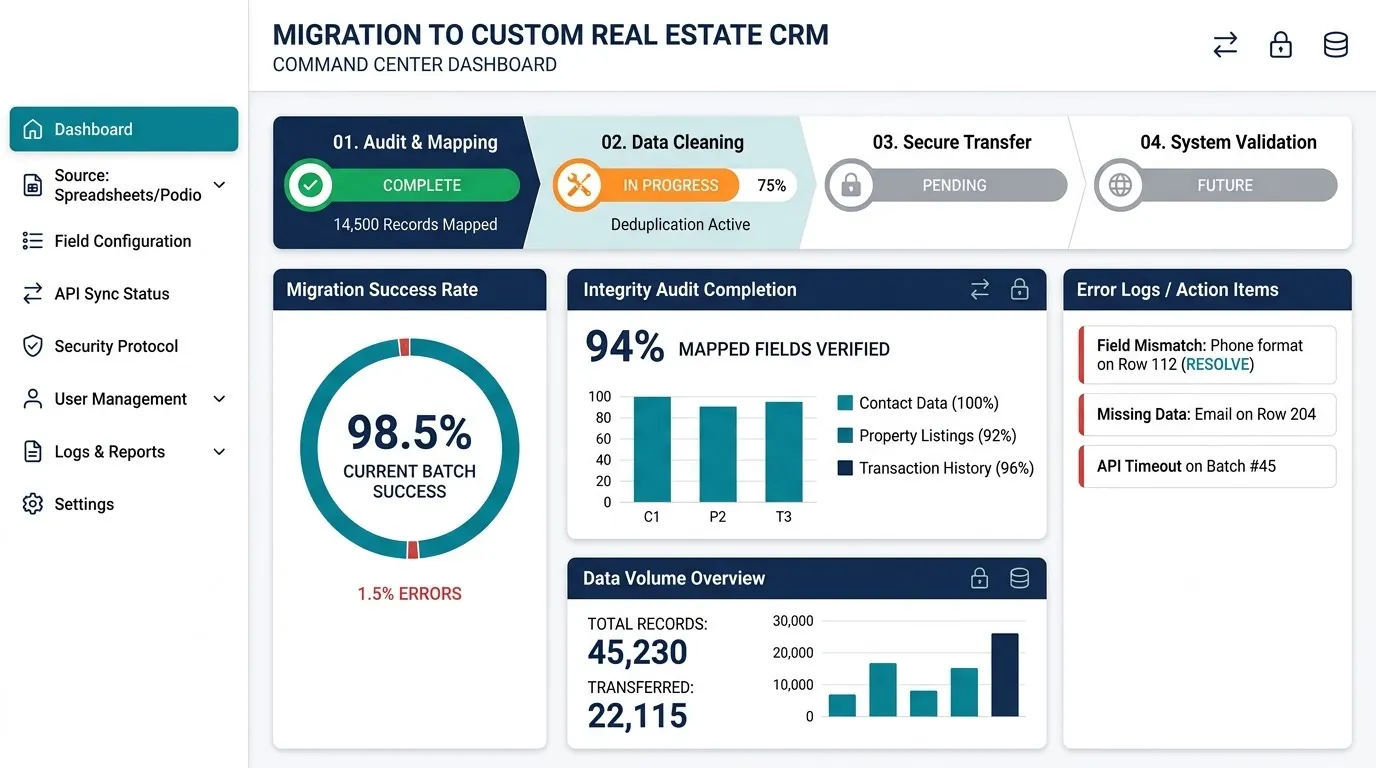Click database icon in Data Volume Overview header

coord(1020,578)
